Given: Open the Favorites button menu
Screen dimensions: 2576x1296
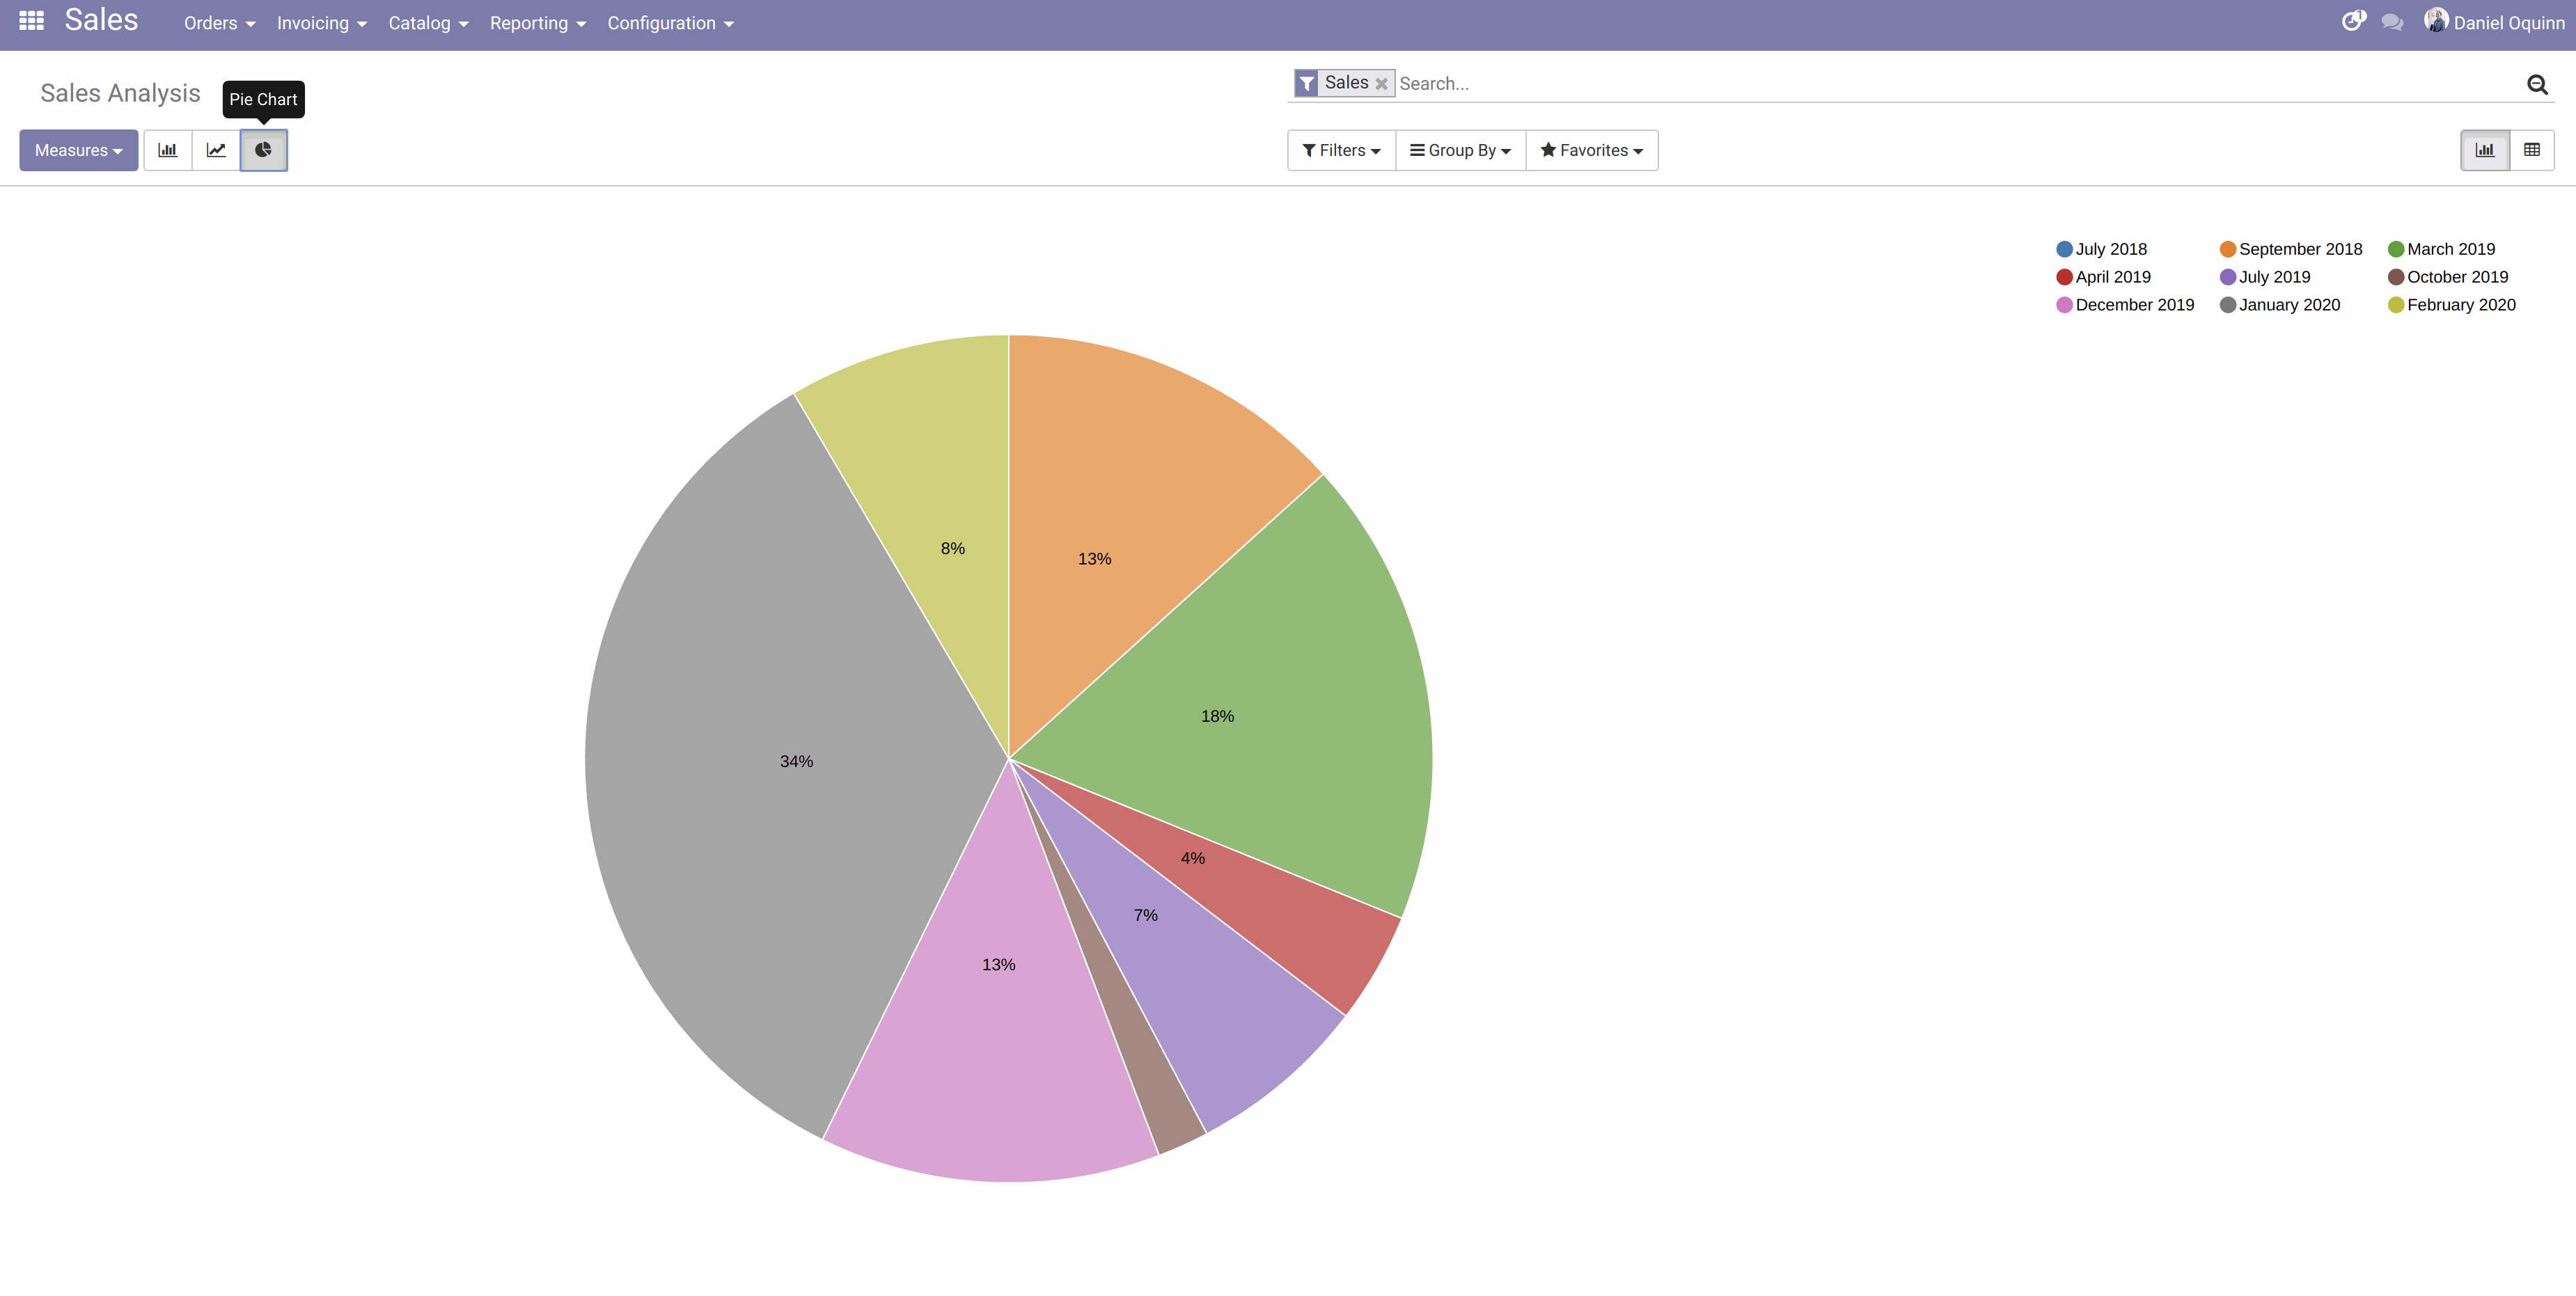Looking at the screenshot, I should [x=1591, y=150].
